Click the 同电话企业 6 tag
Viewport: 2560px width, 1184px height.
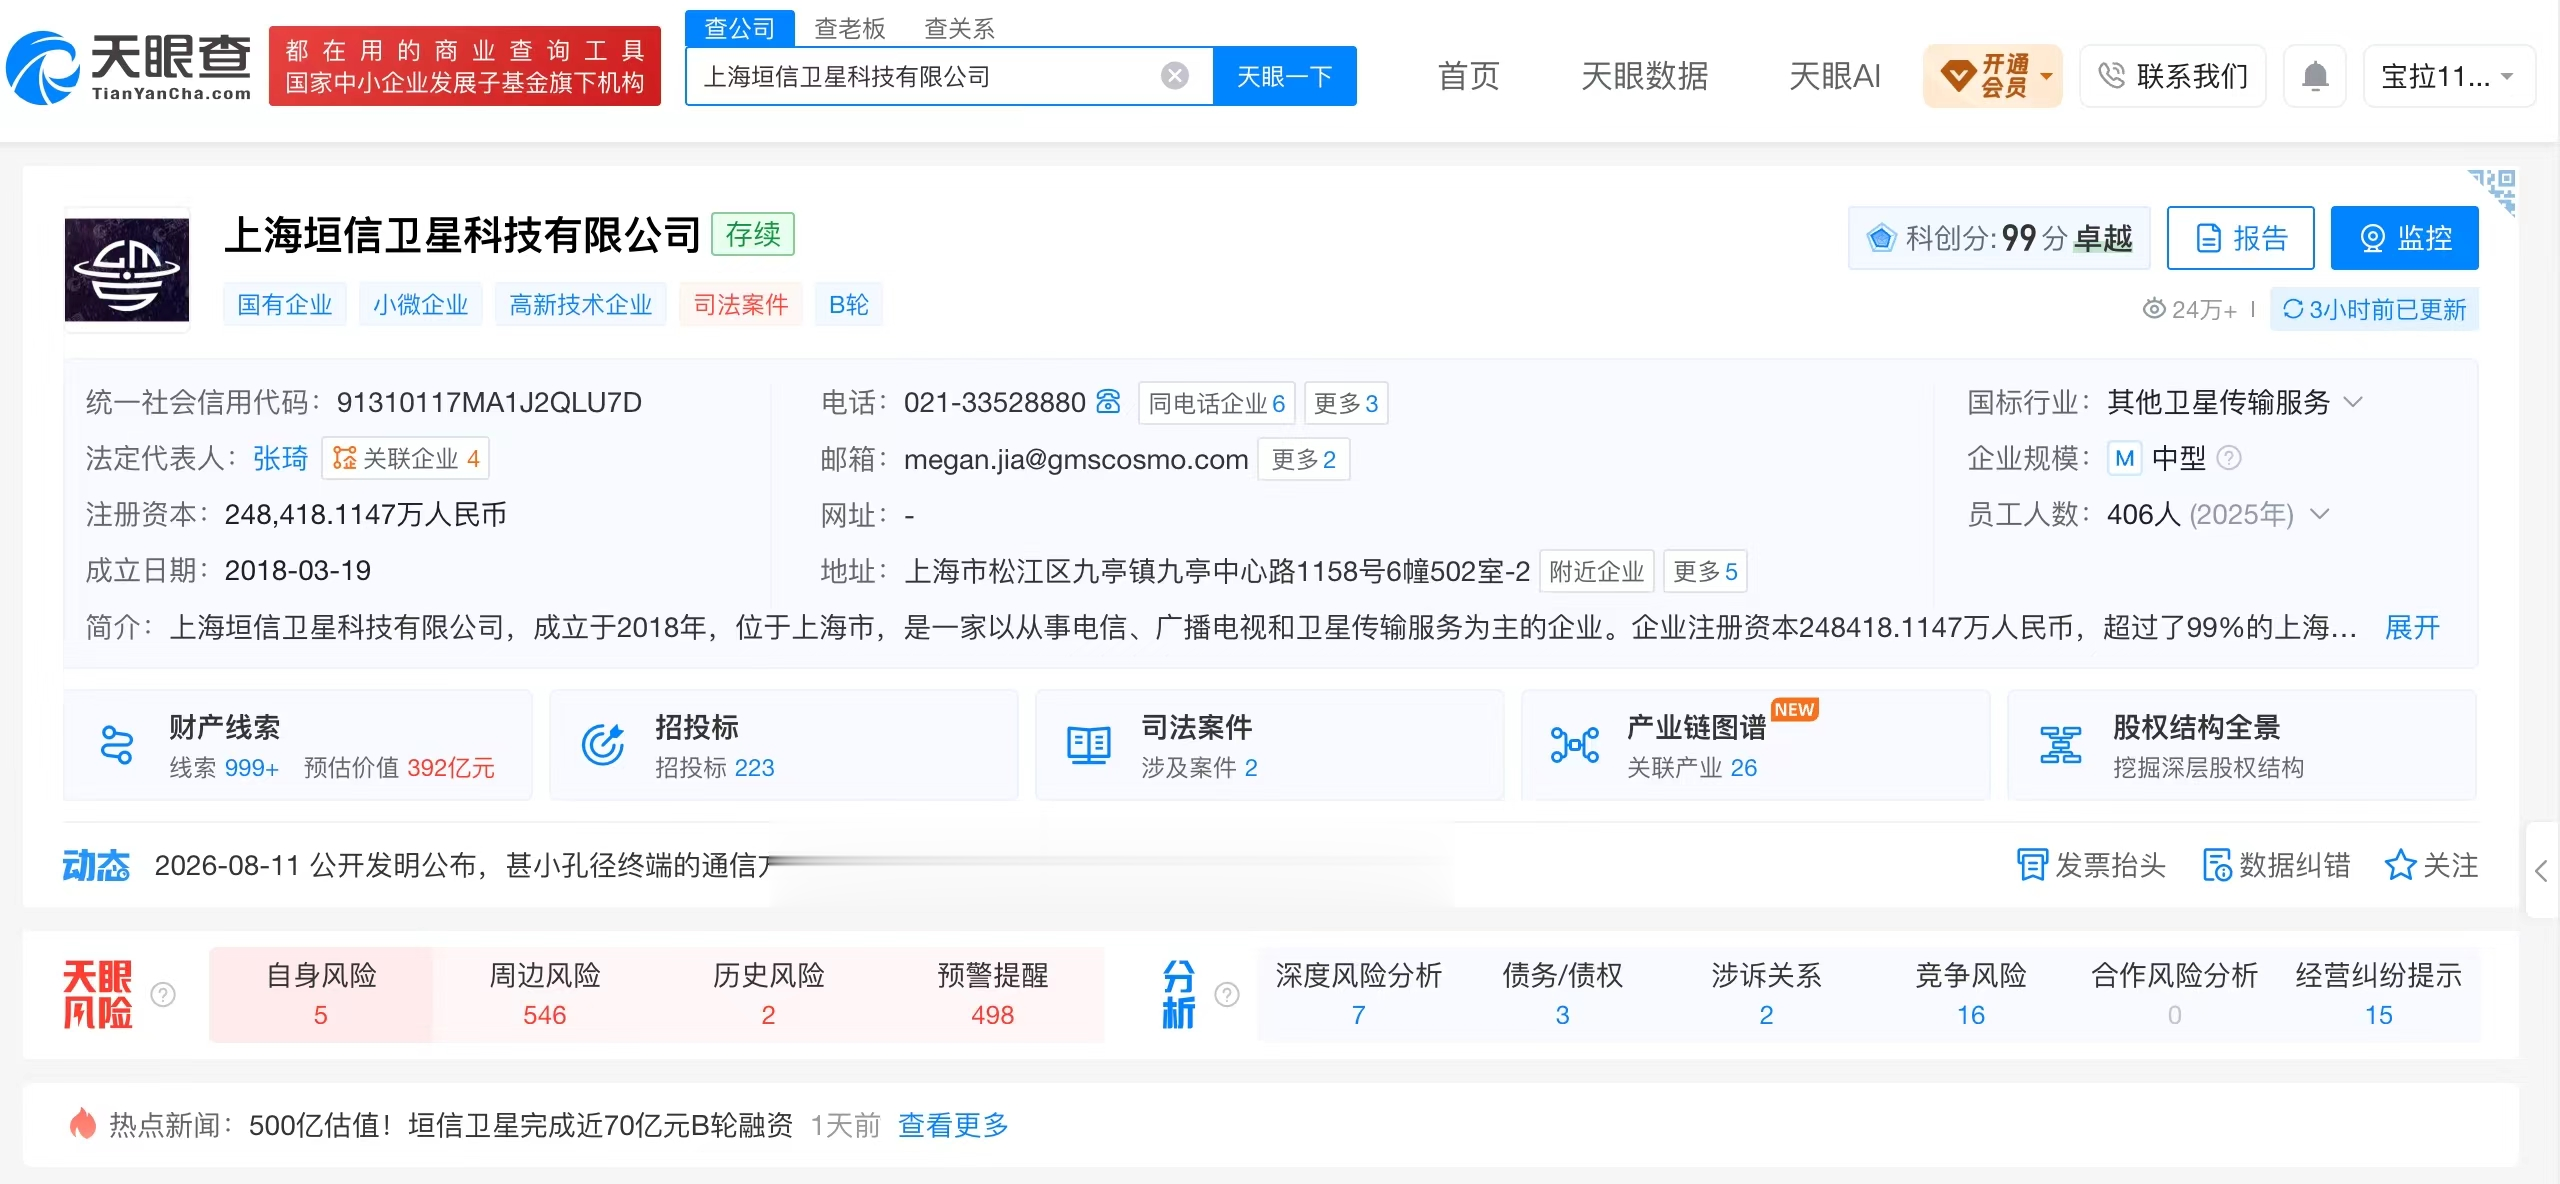click(x=1217, y=403)
